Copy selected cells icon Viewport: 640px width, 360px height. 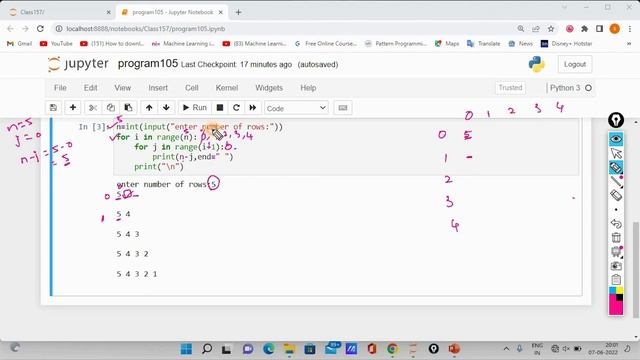click(x=111, y=108)
